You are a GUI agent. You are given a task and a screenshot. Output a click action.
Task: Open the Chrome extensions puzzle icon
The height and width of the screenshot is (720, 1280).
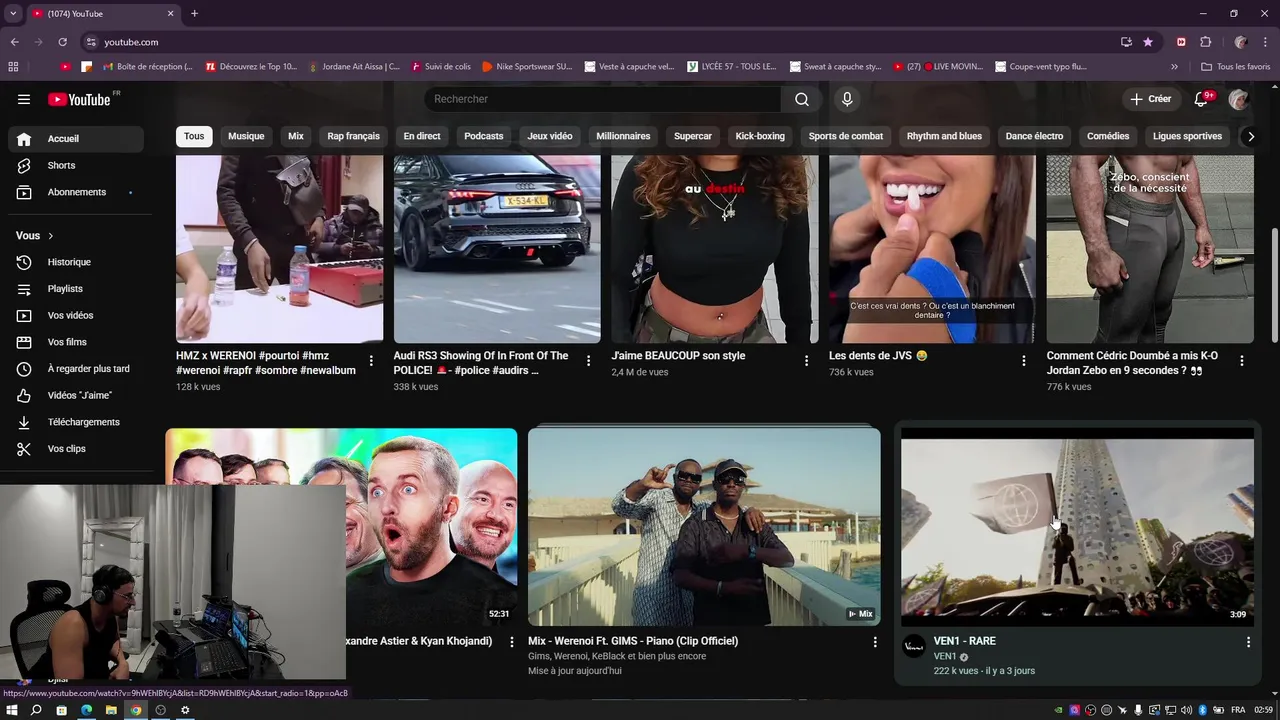tap(1205, 42)
